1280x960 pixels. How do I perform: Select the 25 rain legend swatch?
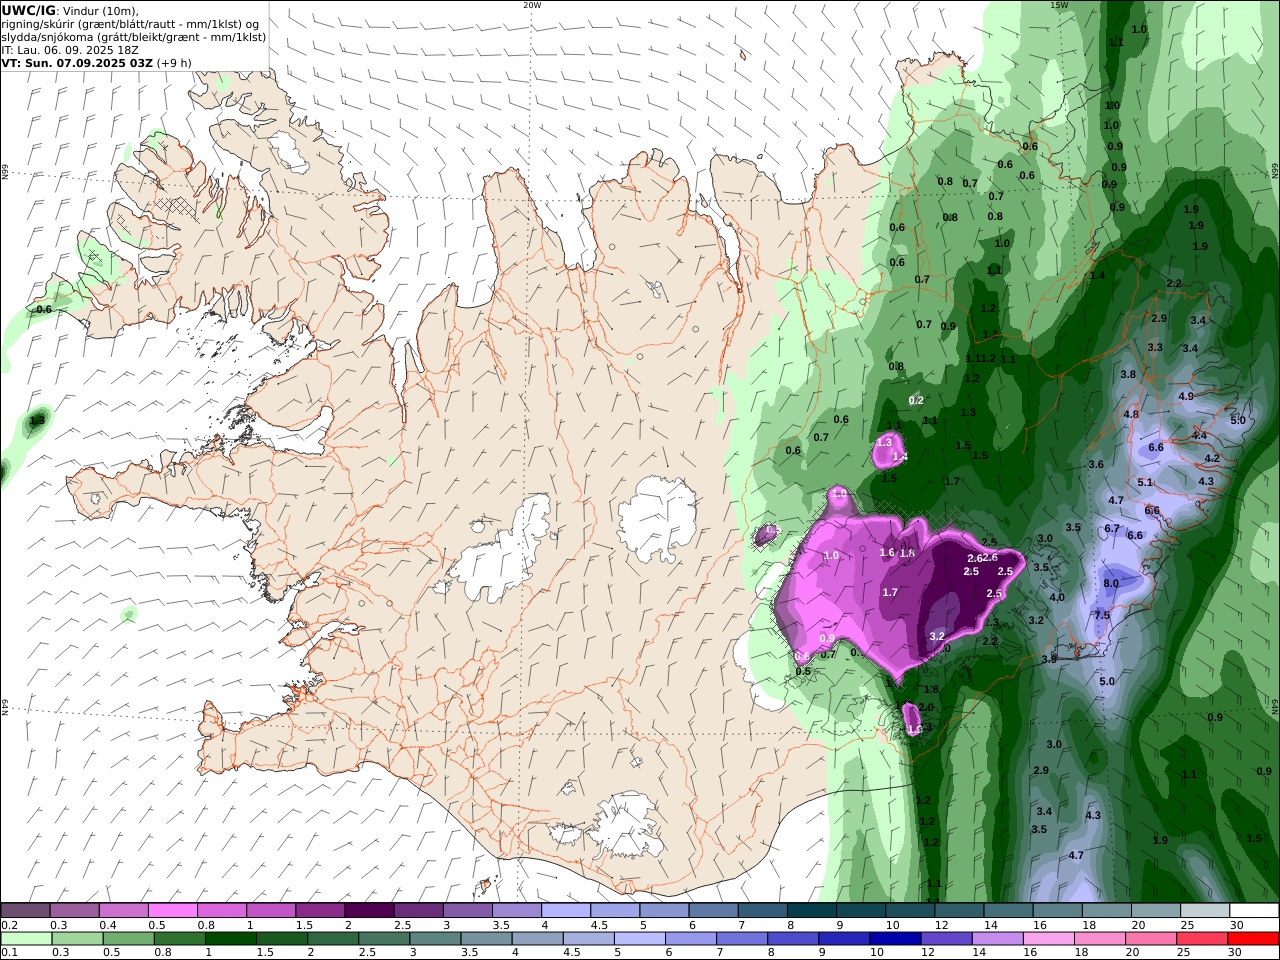[x=1202, y=939]
